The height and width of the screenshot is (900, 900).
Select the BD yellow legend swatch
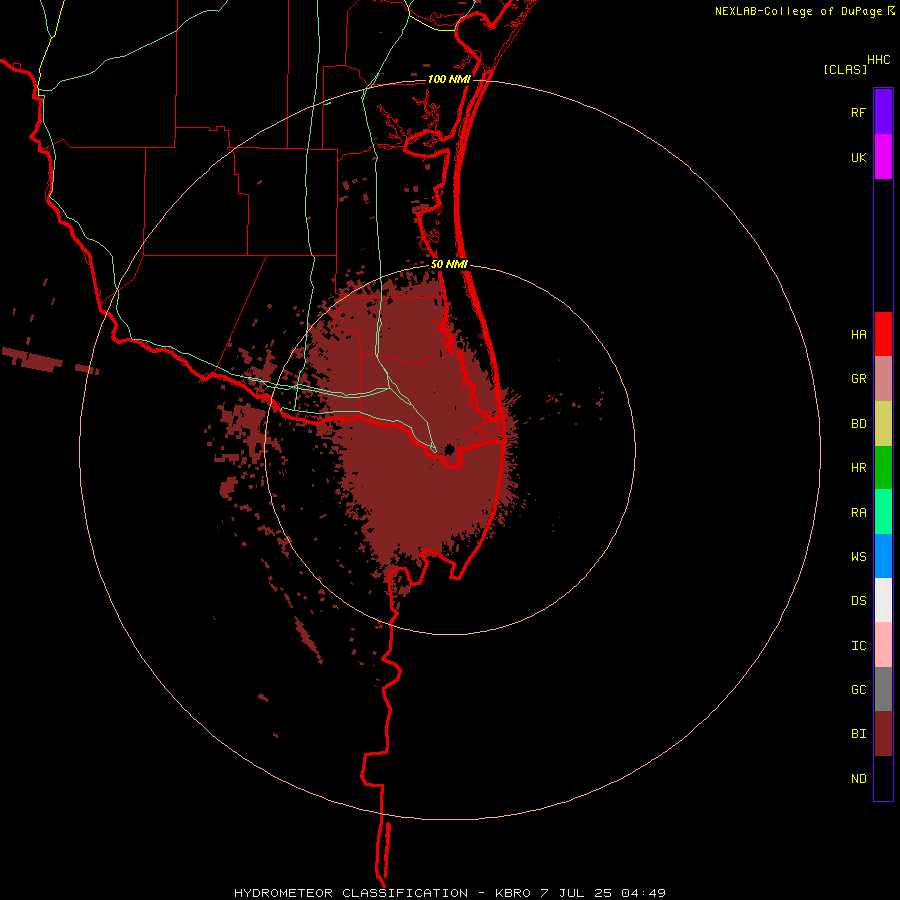pos(883,424)
